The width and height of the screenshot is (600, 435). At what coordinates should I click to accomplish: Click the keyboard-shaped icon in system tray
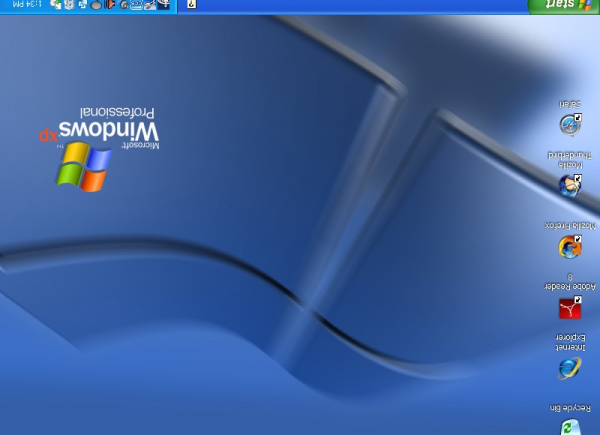pyautogui.click(x=136, y=5)
